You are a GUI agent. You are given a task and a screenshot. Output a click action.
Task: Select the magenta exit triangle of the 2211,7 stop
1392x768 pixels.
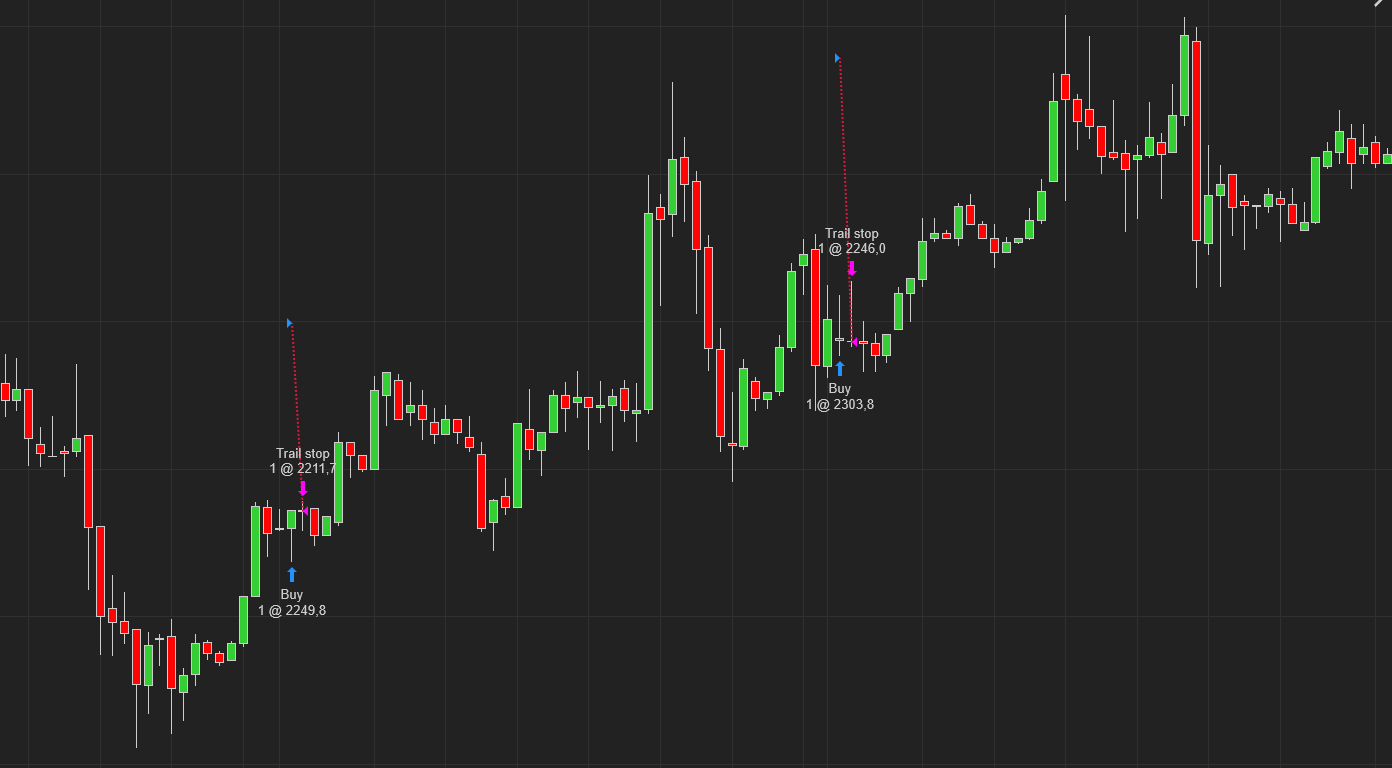[x=305, y=511]
